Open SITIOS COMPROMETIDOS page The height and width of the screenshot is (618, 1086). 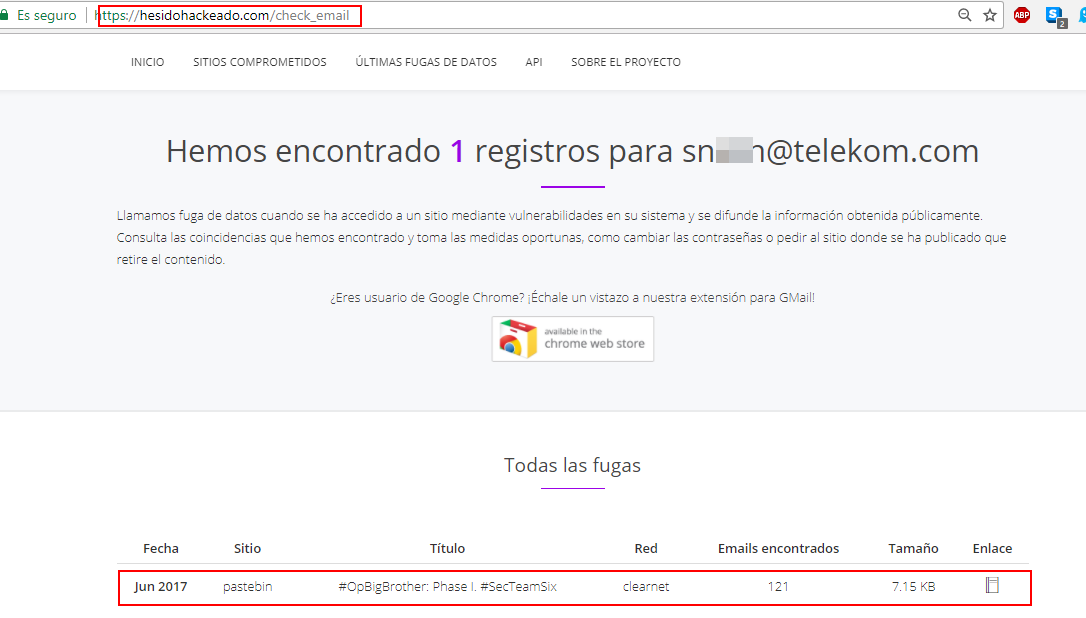coord(260,62)
